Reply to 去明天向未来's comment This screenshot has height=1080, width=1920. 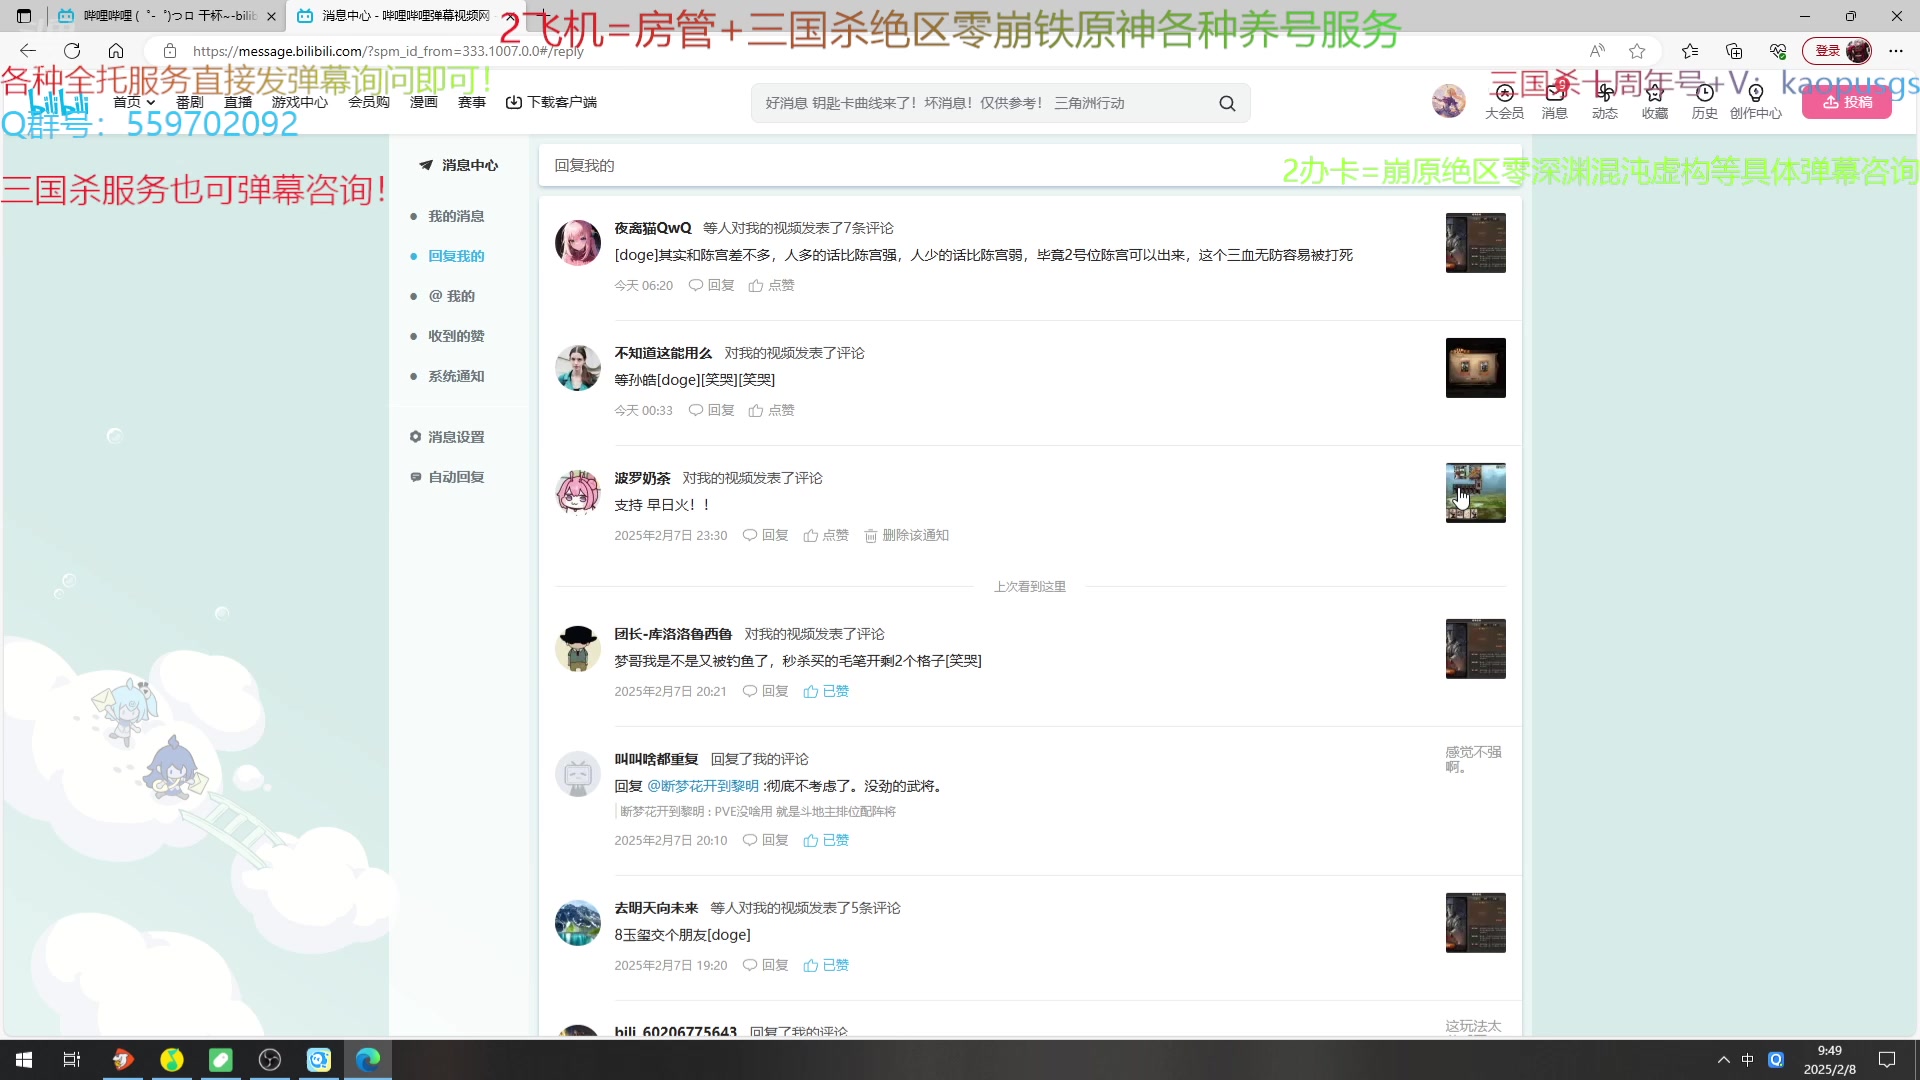765,966
